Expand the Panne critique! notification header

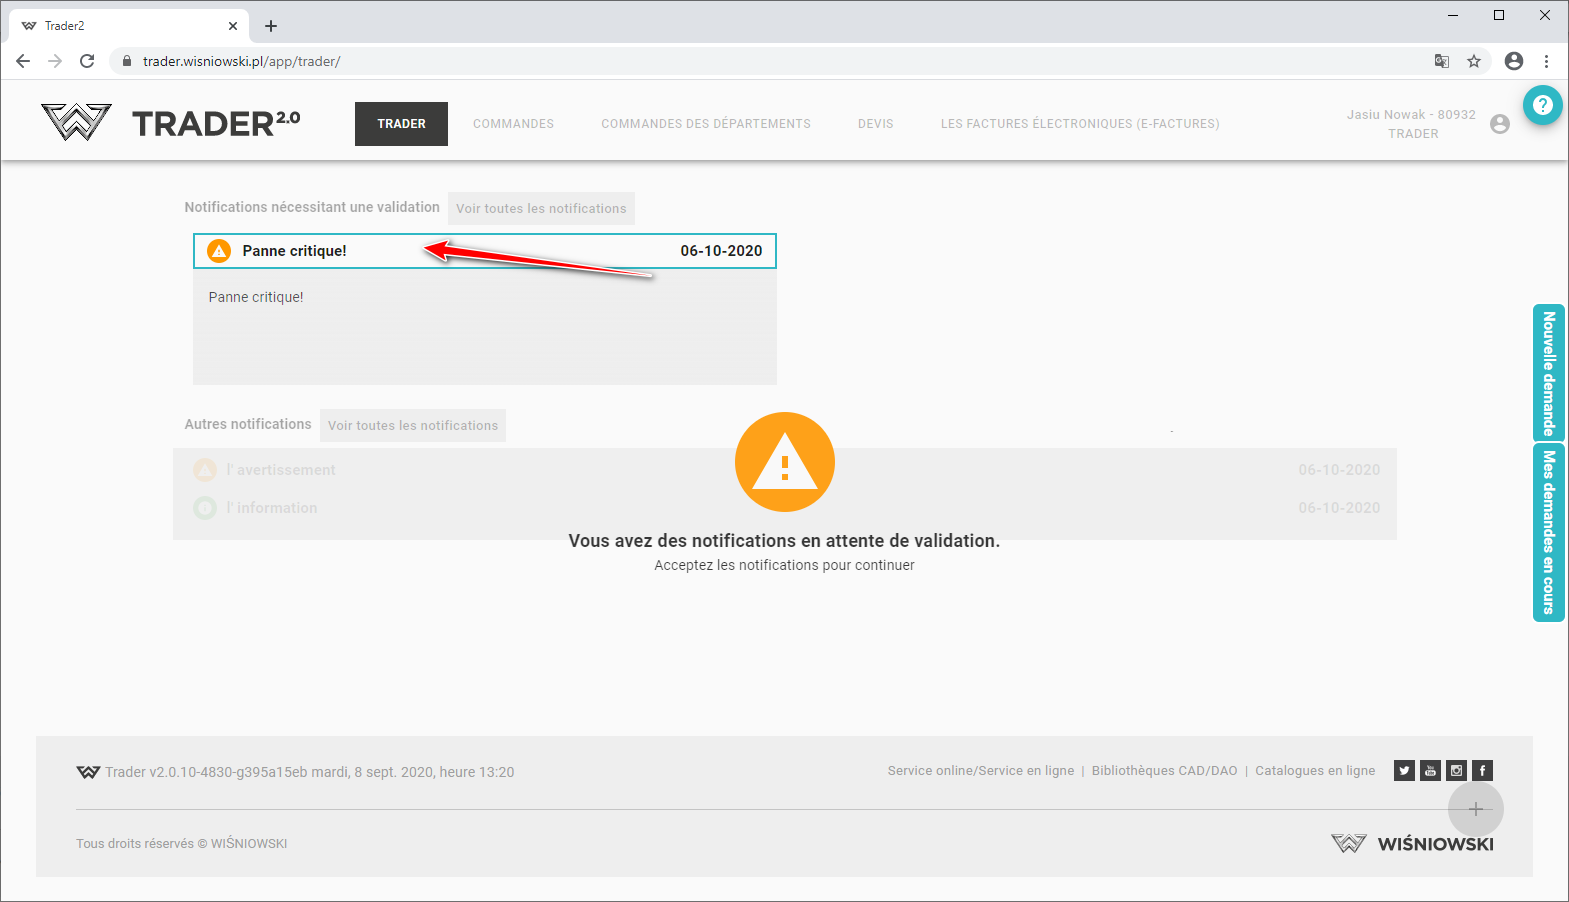pos(484,251)
